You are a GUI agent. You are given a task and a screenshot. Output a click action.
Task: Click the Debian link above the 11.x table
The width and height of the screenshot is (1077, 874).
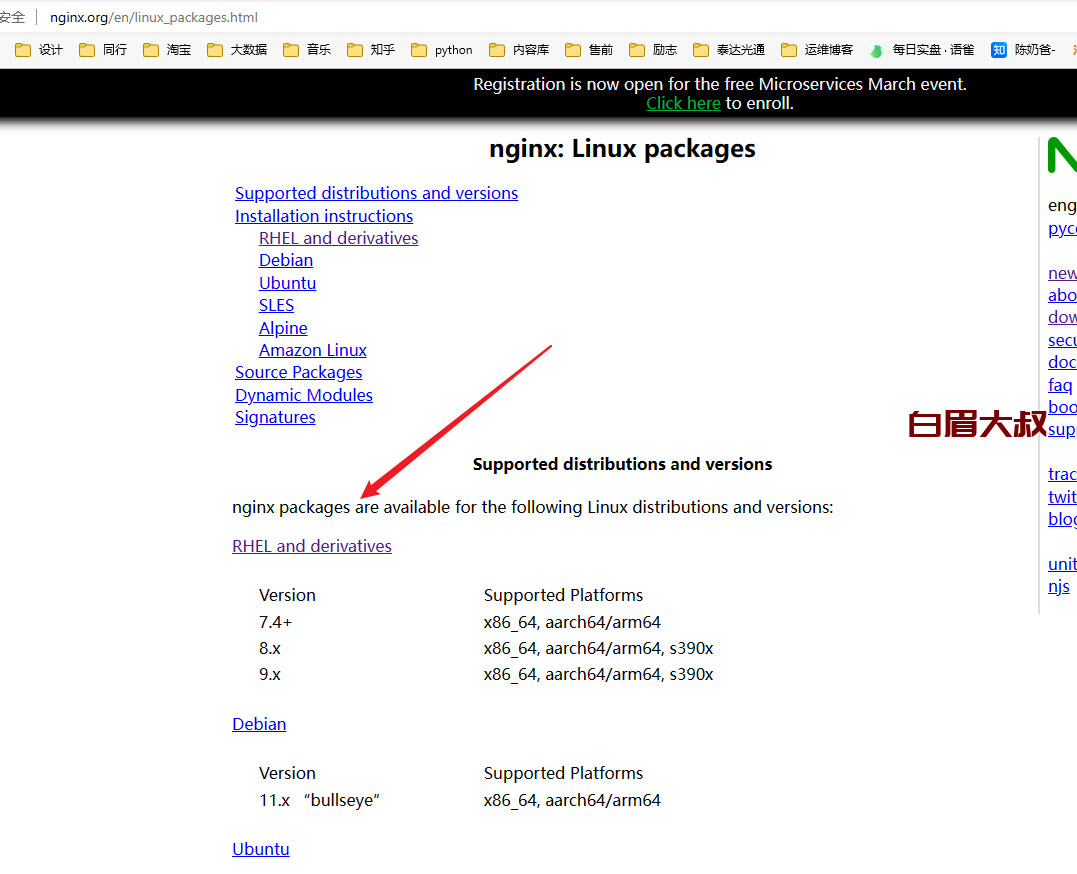click(x=259, y=724)
